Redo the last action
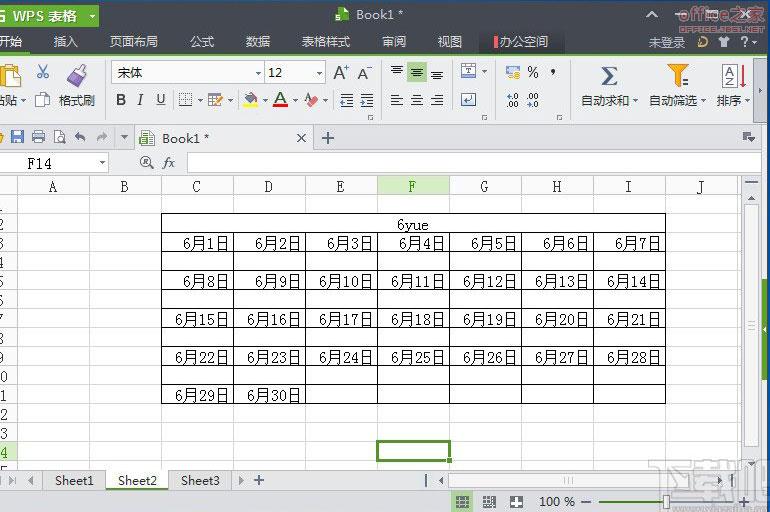The height and width of the screenshot is (512, 770). pos(102,136)
